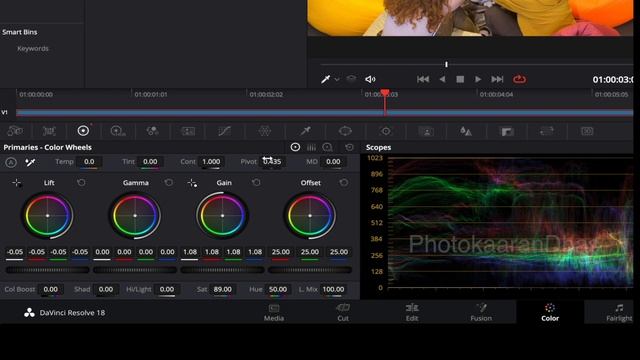Pick black point next to Lift
The image size is (640, 360).
(17, 183)
